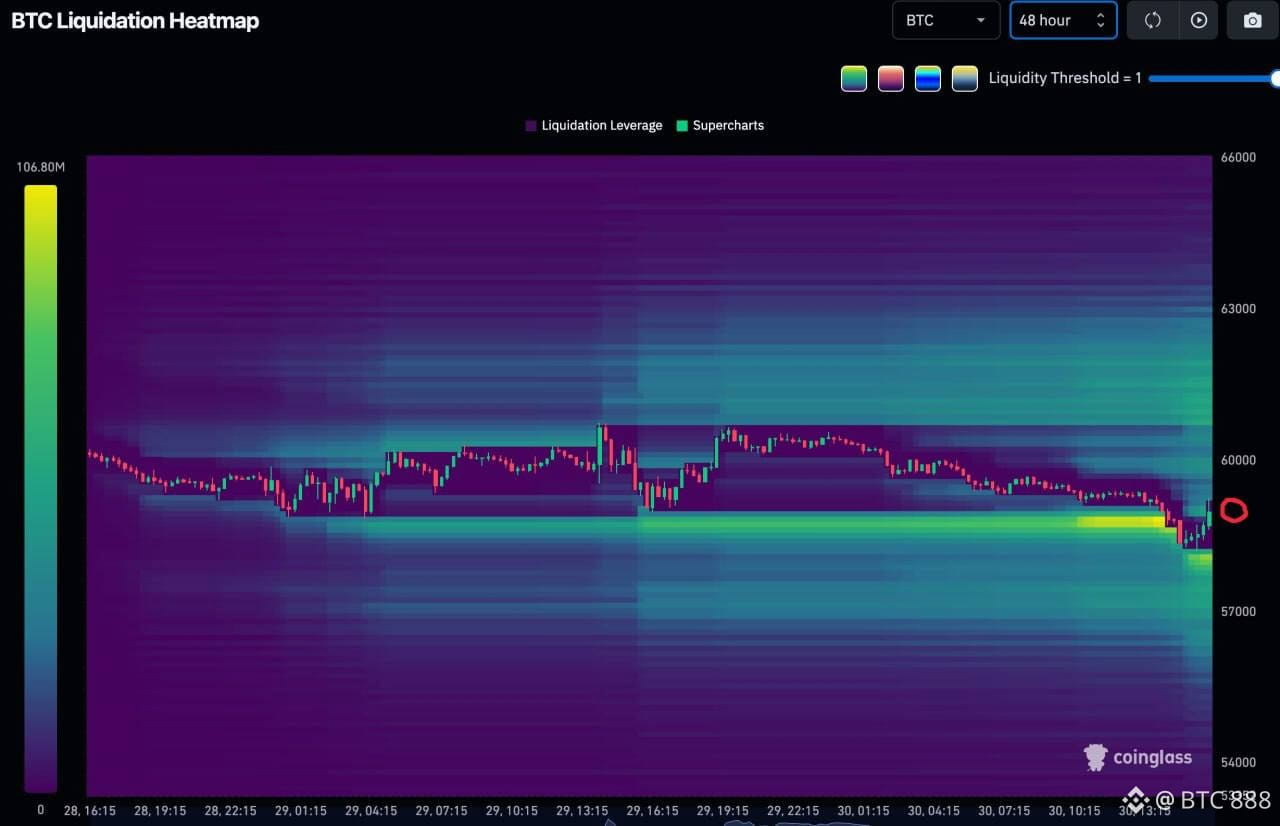Select the blue-yellow color scheme swatch
The width and height of the screenshot is (1280, 826).
928,78
